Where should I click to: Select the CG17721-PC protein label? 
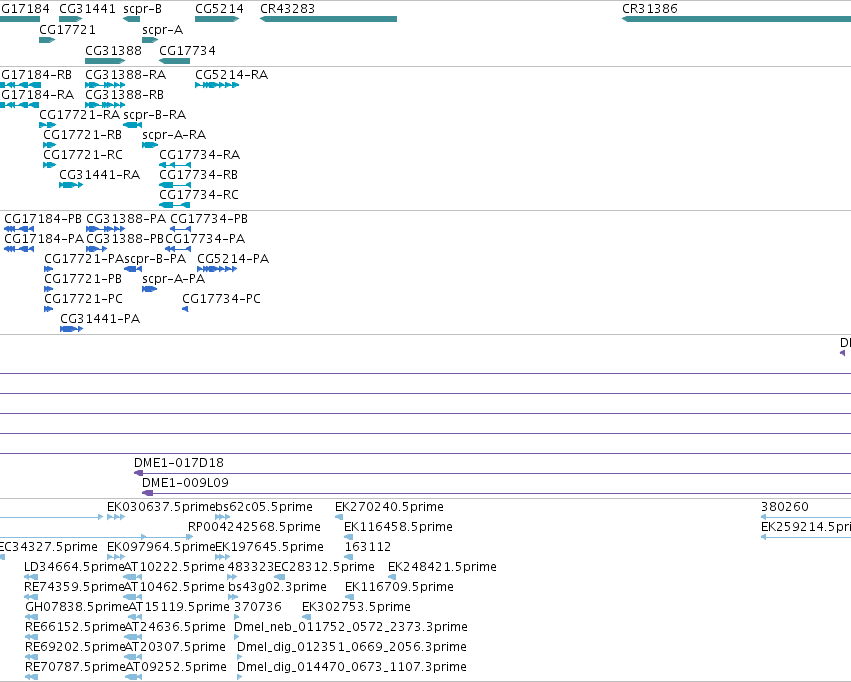click(x=84, y=299)
